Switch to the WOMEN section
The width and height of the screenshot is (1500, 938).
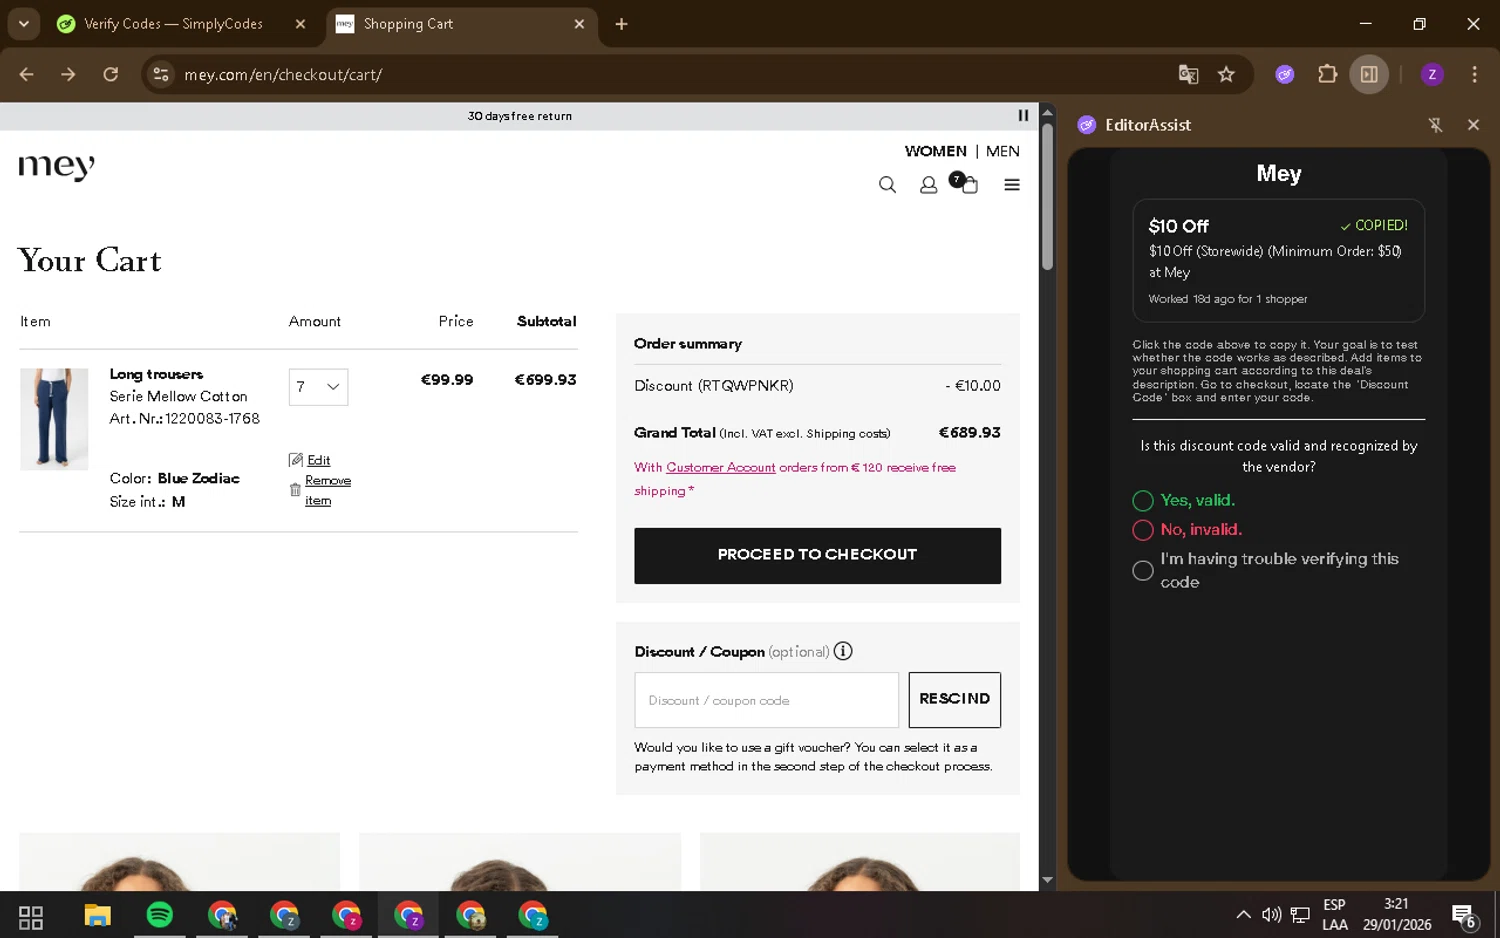click(x=935, y=151)
